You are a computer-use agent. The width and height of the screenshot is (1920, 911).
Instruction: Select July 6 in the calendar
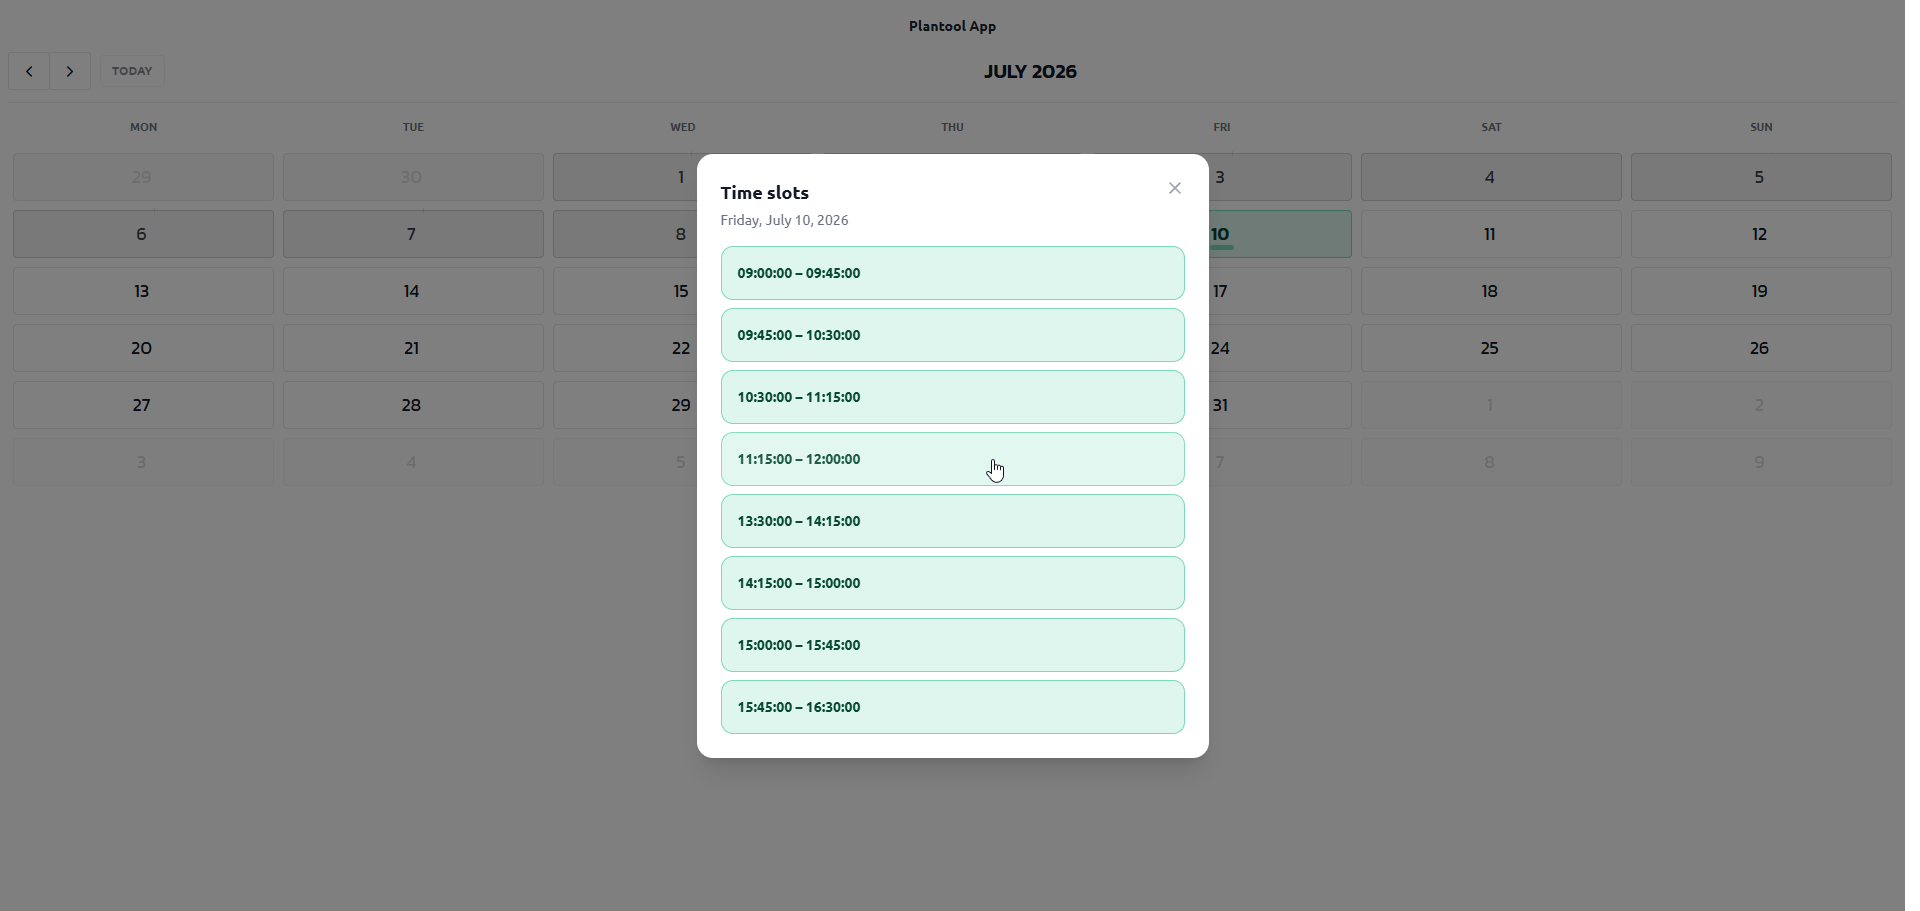click(x=143, y=234)
